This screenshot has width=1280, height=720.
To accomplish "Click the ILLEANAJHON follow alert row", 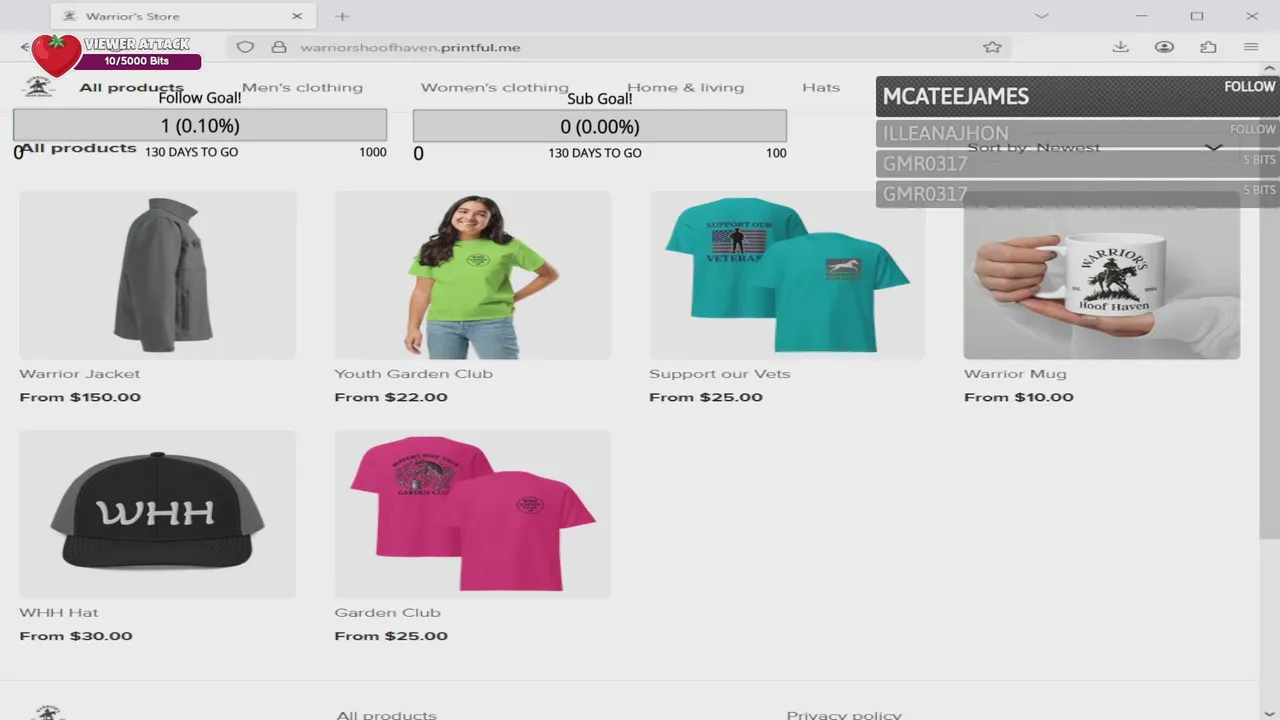I will (x=1078, y=133).
